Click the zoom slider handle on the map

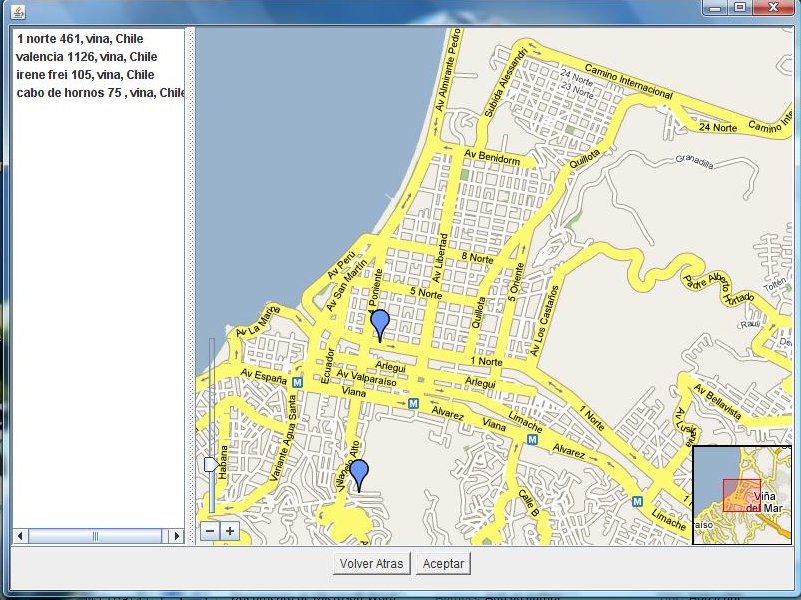(211, 464)
